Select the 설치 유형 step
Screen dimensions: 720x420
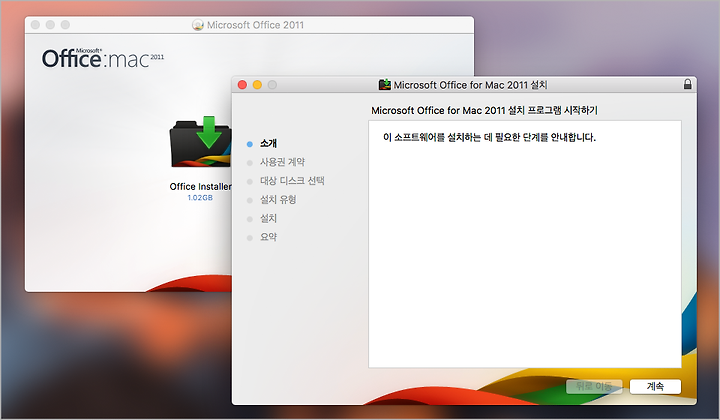(278, 200)
